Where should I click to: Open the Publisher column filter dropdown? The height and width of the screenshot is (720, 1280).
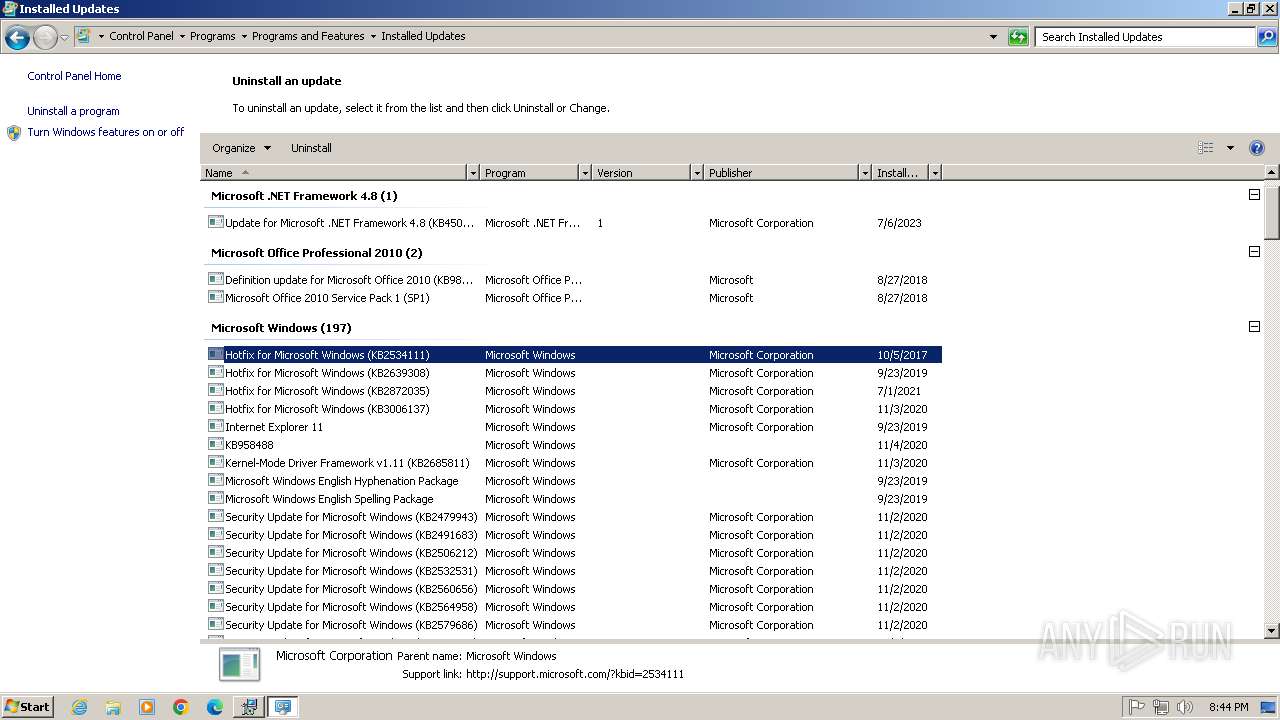(865, 173)
